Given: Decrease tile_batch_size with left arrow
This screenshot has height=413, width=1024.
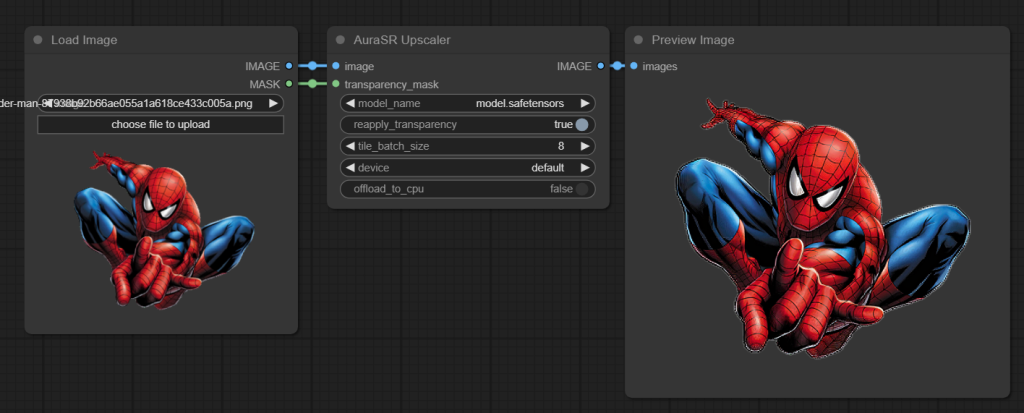Looking at the screenshot, I should [x=349, y=146].
